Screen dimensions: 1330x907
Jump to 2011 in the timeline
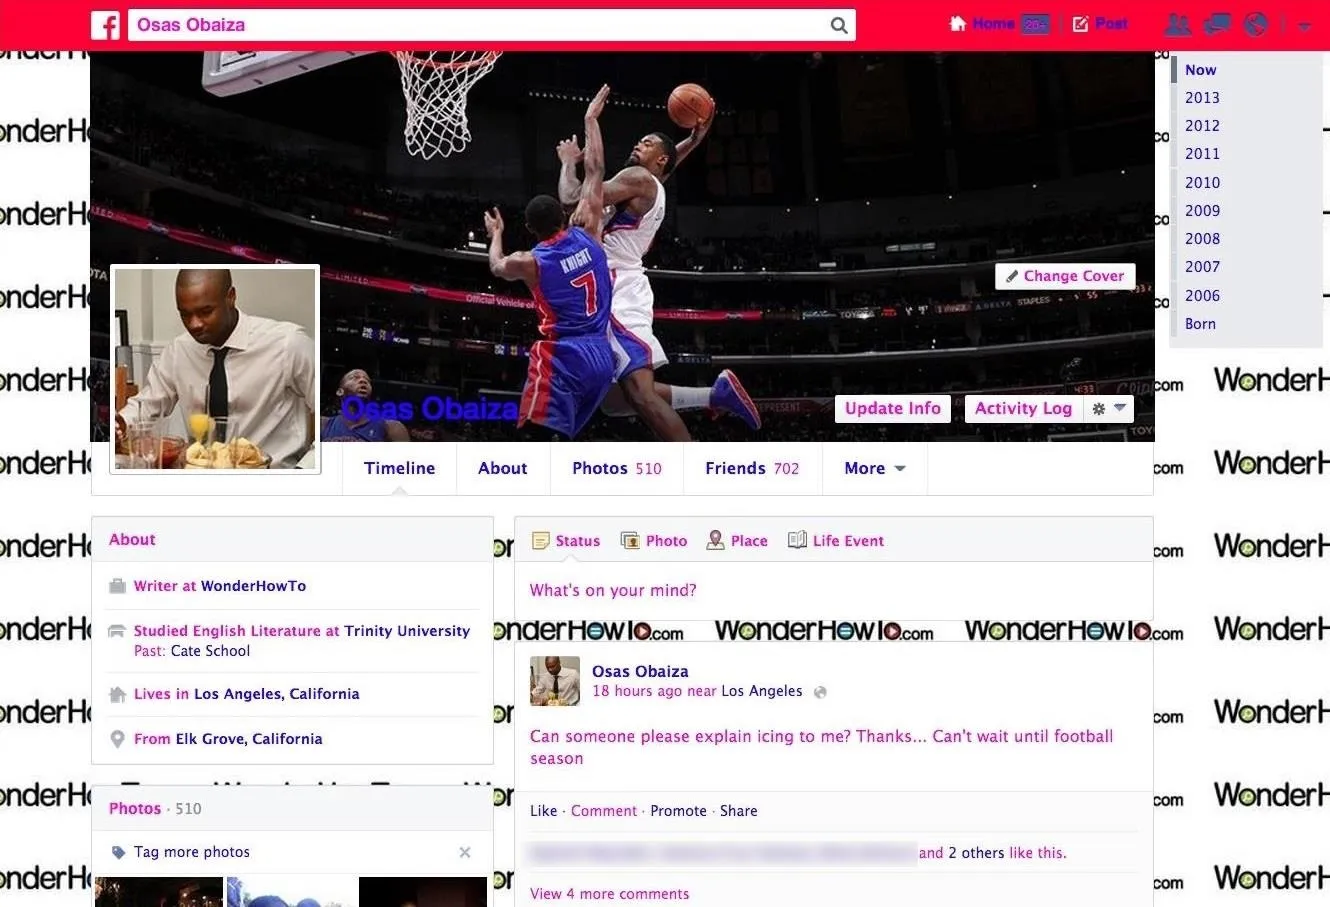click(1202, 154)
